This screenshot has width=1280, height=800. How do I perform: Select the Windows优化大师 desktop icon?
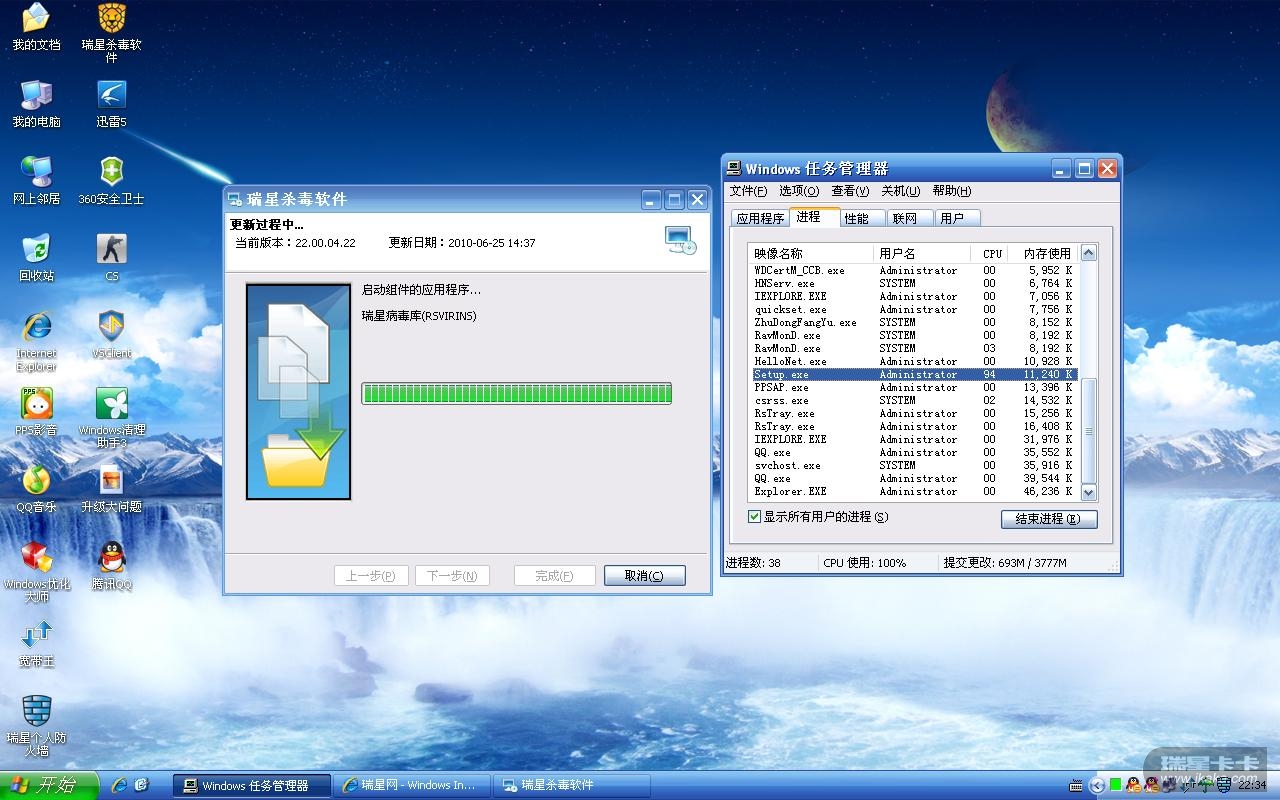click(x=36, y=558)
